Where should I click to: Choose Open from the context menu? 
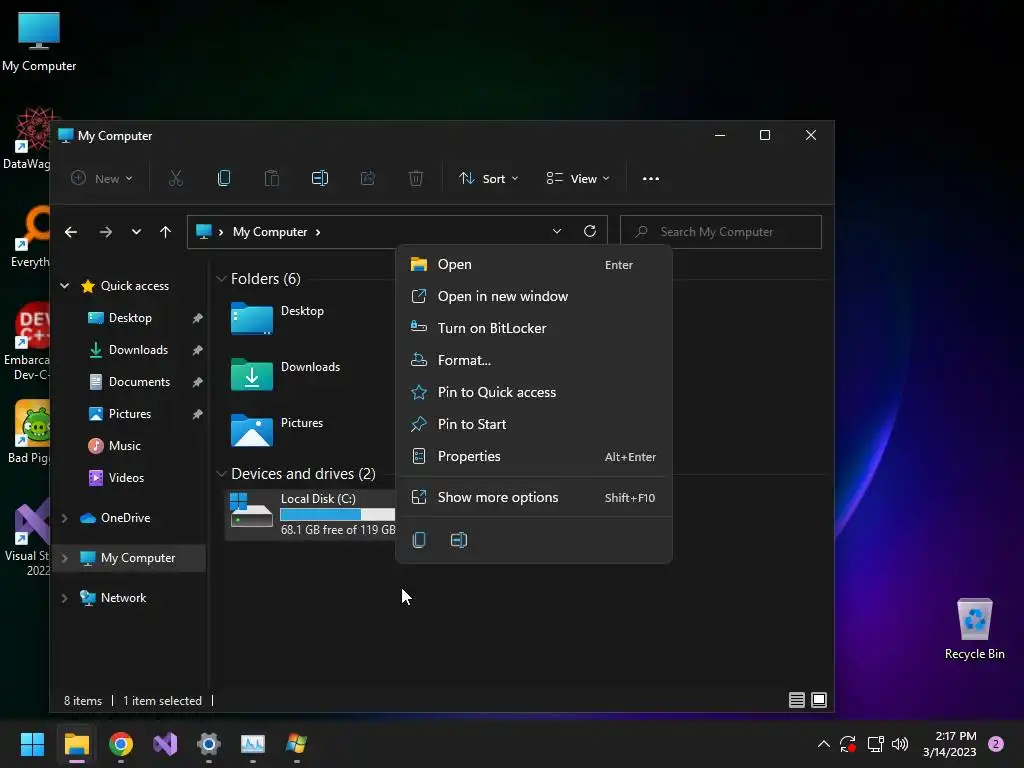(x=534, y=264)
